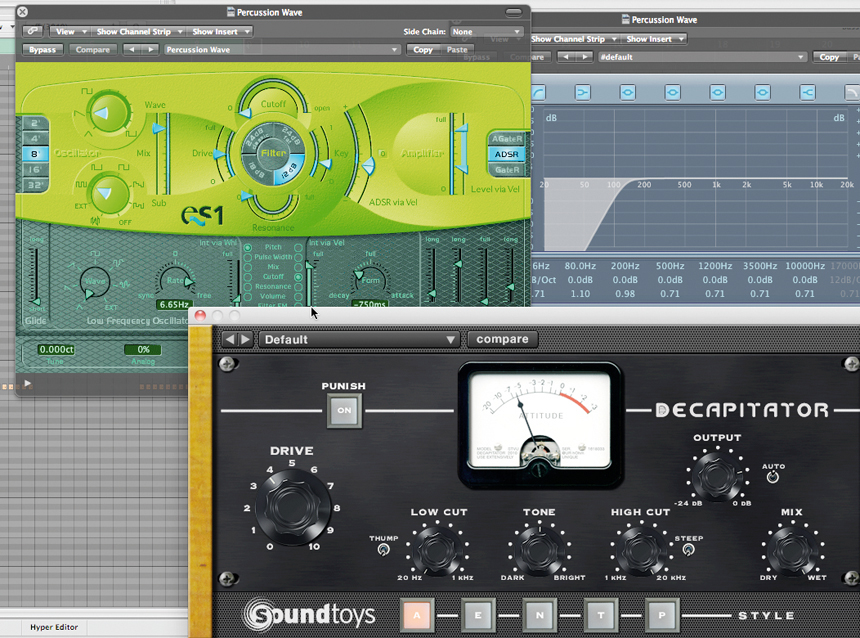This screenshot has width=860, height=638.
Task: Toggle the 3500Hz band icon in Channel EQ
Action: pos(762,92)
